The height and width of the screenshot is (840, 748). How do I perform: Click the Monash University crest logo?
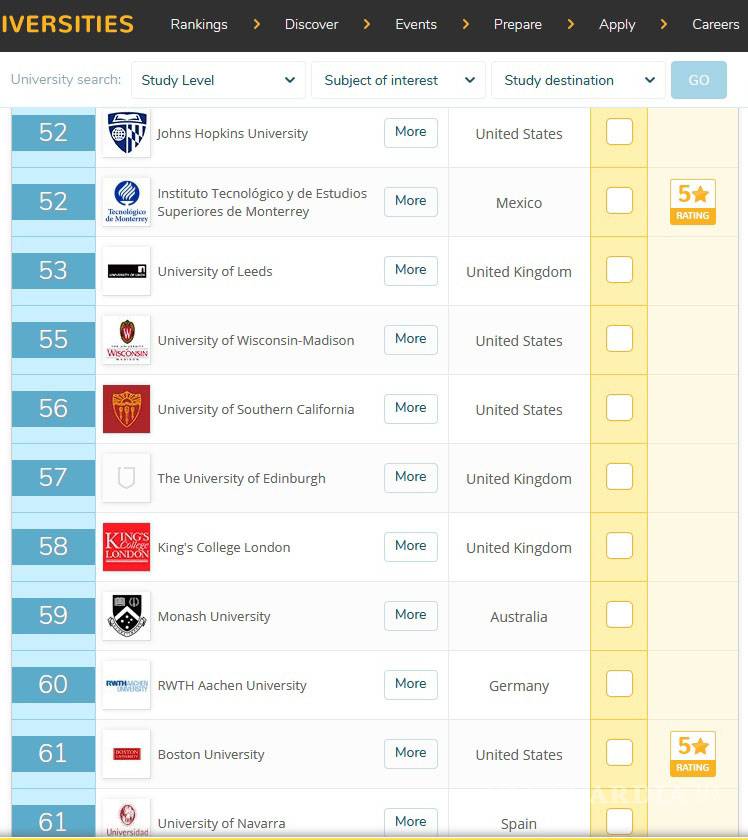126,616
